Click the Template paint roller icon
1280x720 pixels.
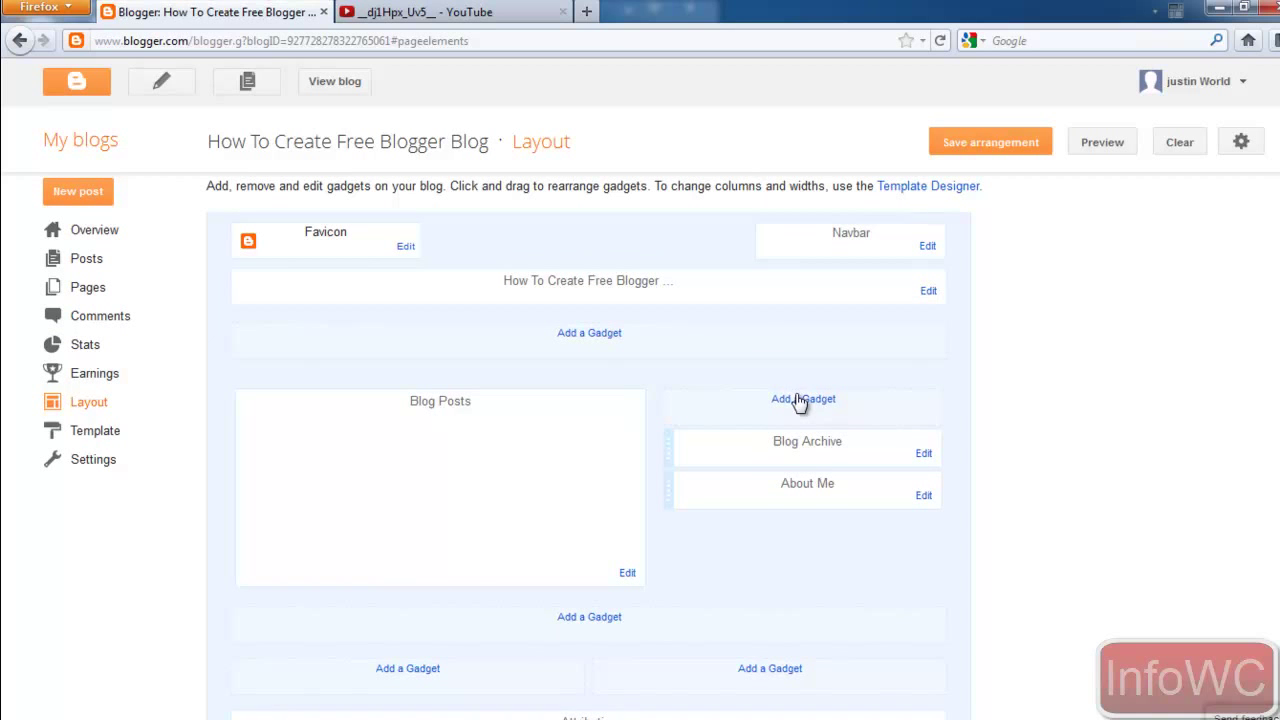(53, 430)
